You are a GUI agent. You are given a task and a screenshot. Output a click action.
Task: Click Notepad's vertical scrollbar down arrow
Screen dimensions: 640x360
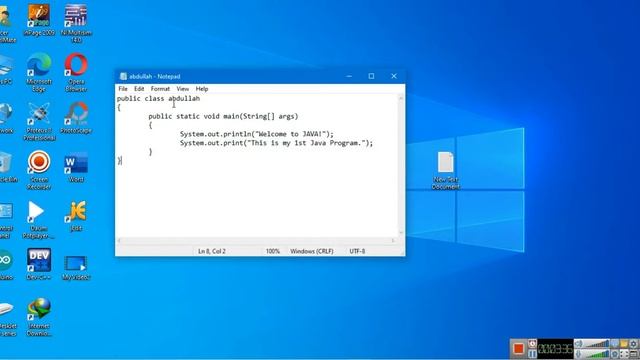pyautogui.click(x=401, y=233)
